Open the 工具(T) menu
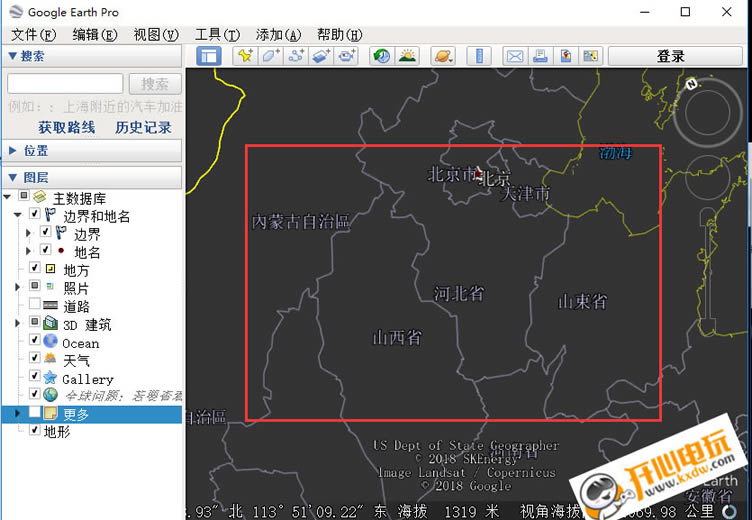 click(216, 34)
